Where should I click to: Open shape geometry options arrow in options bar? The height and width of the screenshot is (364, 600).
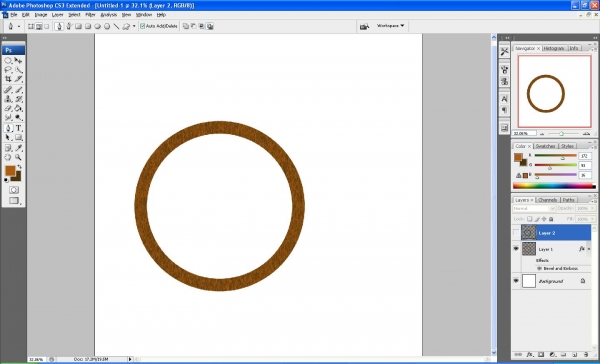click(x=134, y=26)
